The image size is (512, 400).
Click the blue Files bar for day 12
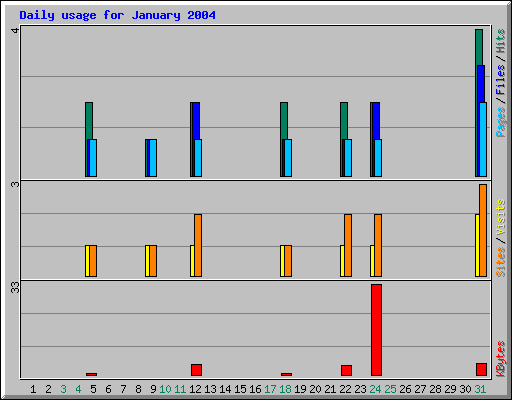196,121
